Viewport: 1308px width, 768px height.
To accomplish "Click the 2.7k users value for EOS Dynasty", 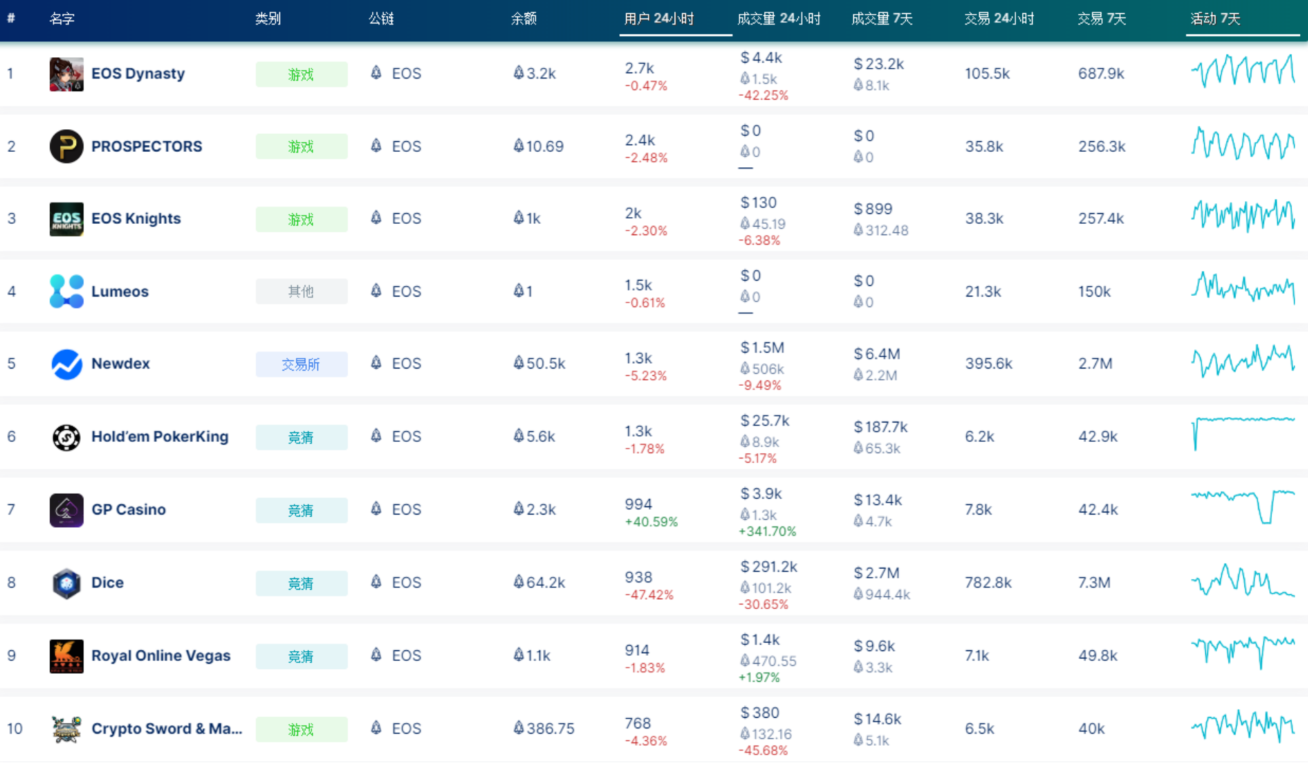I will click(x=639, y=68).
